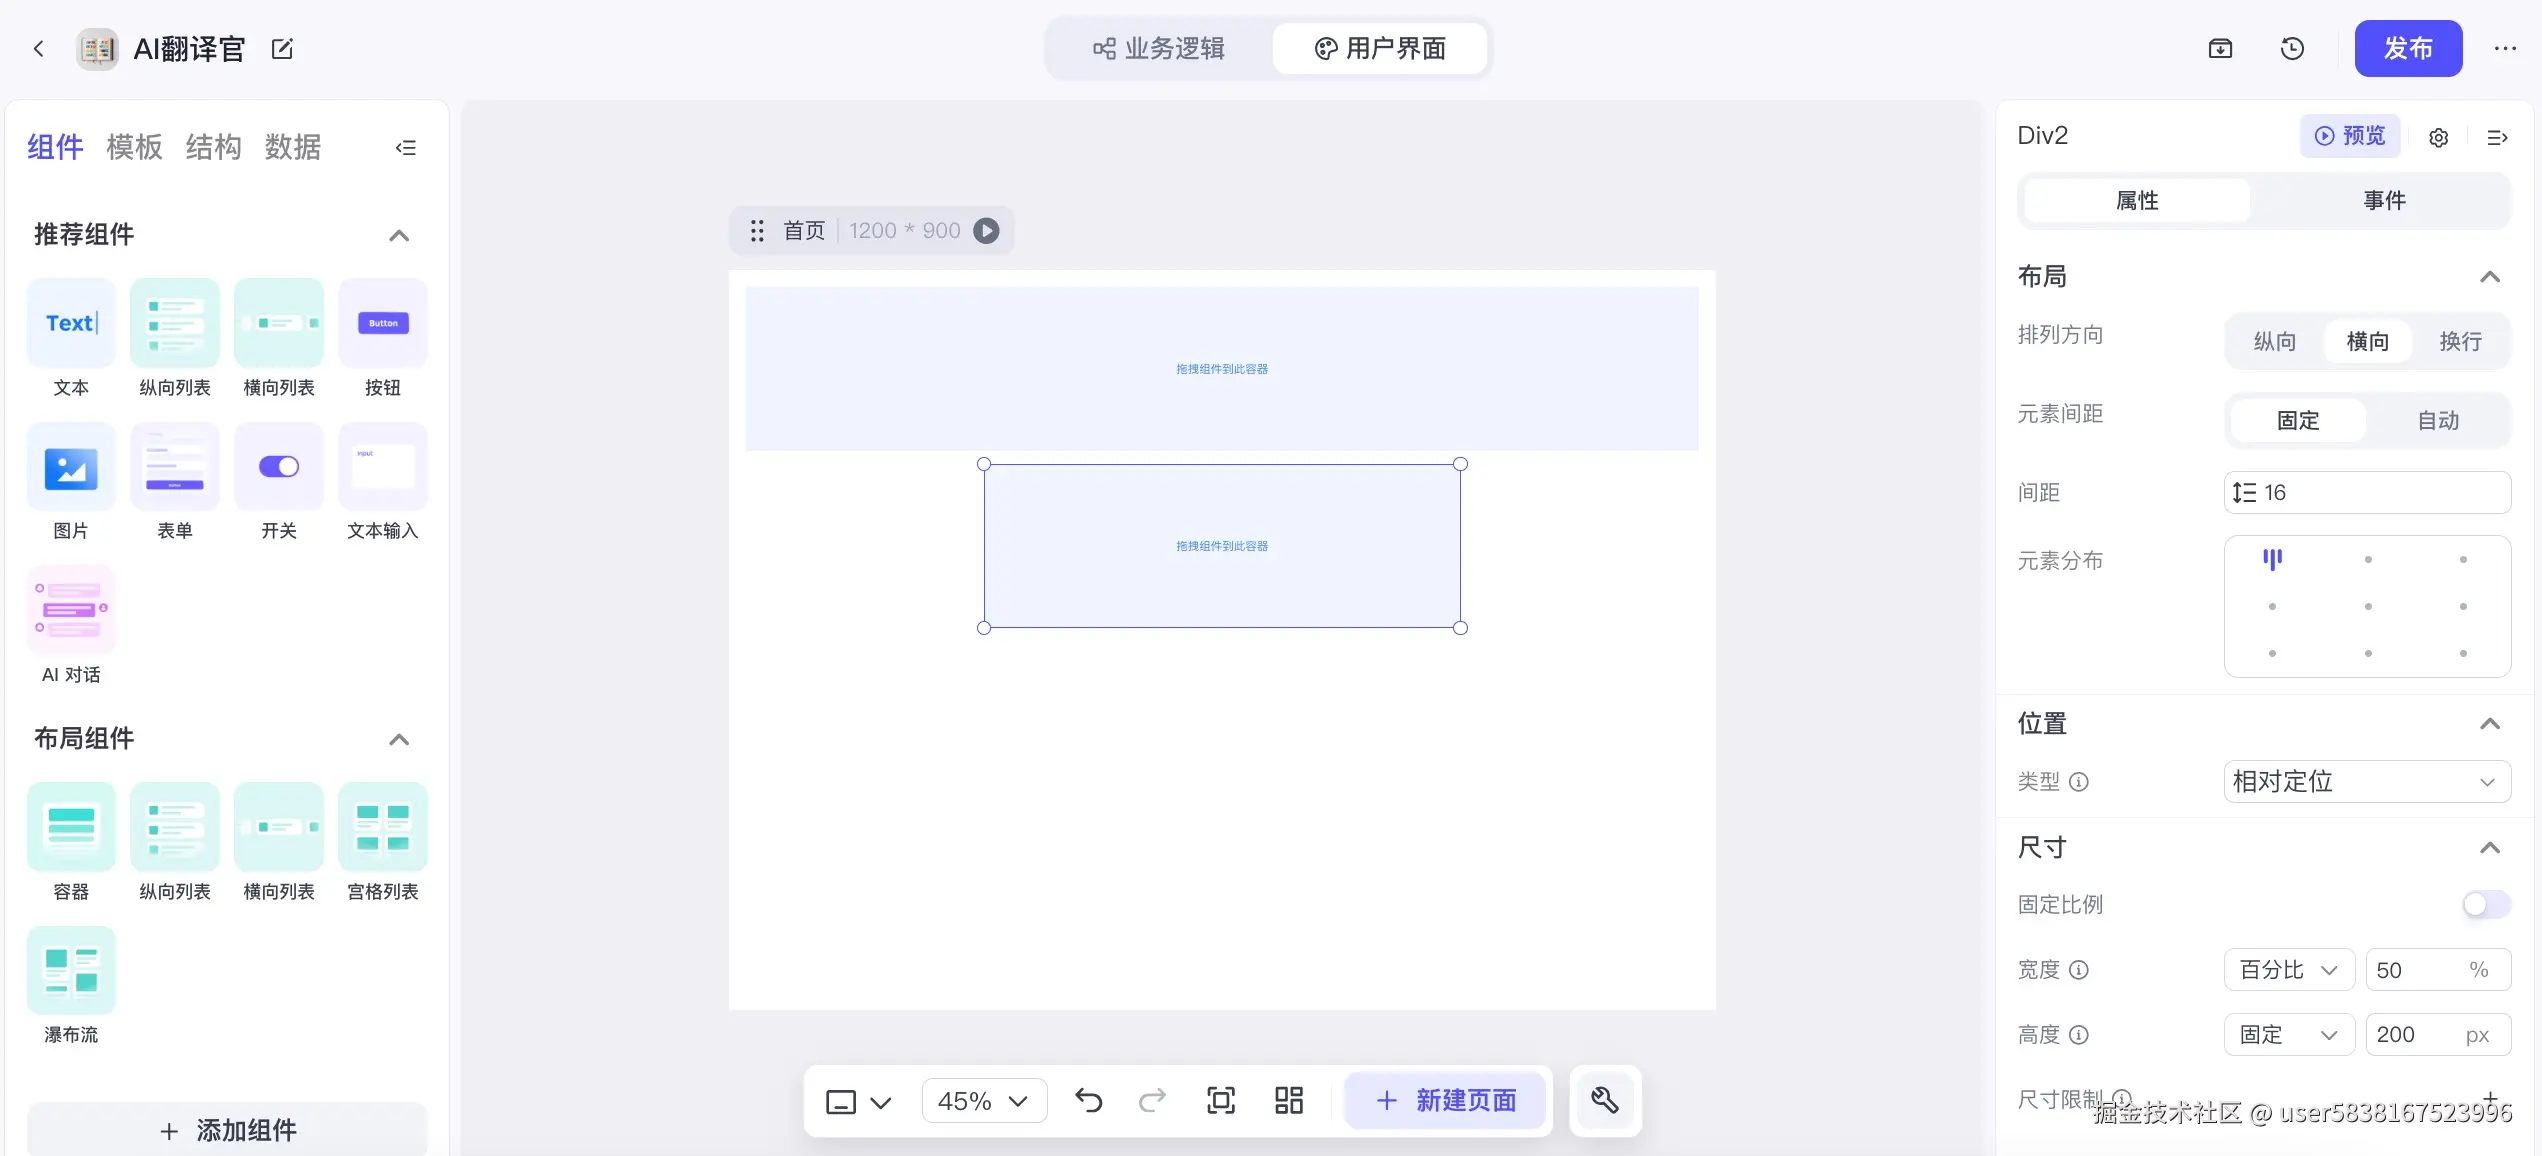The width and height of the screenshot is (2542, 1156).
Task: Redo the last action
Action: (1152, 1101)
